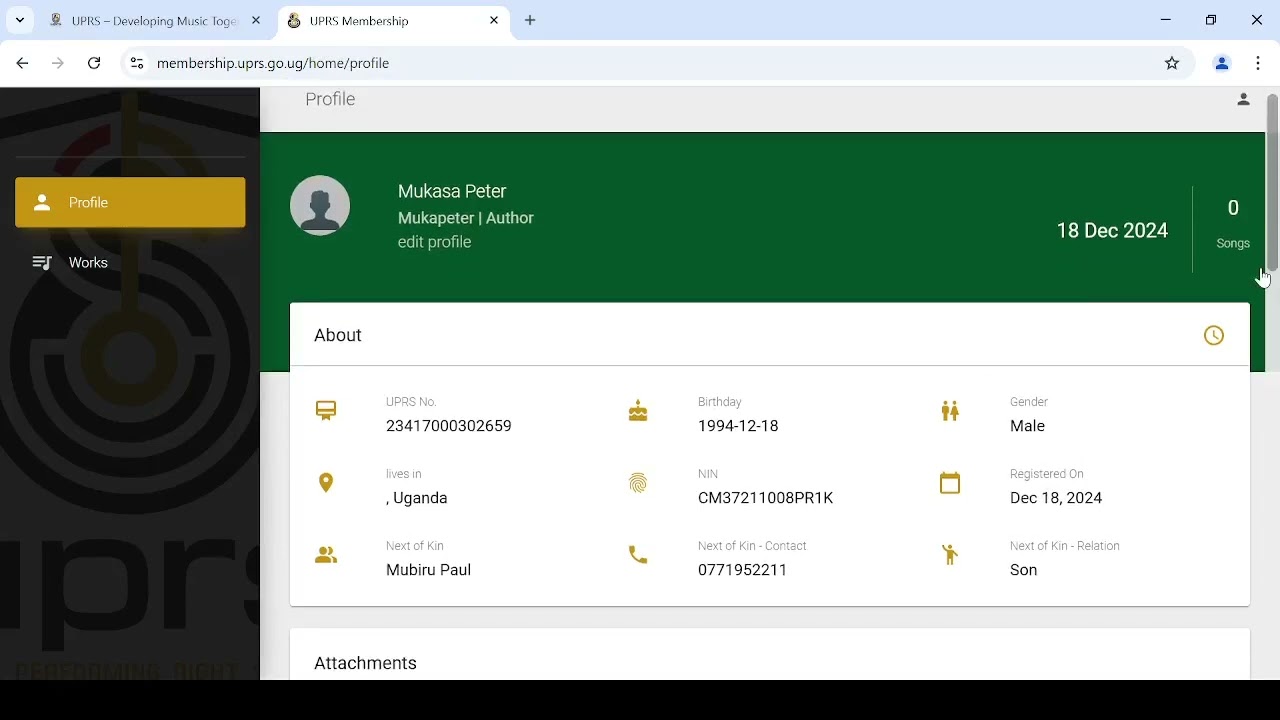Go back with the browser back arrow
The image size is (1280, 720).
coord(22,64)
